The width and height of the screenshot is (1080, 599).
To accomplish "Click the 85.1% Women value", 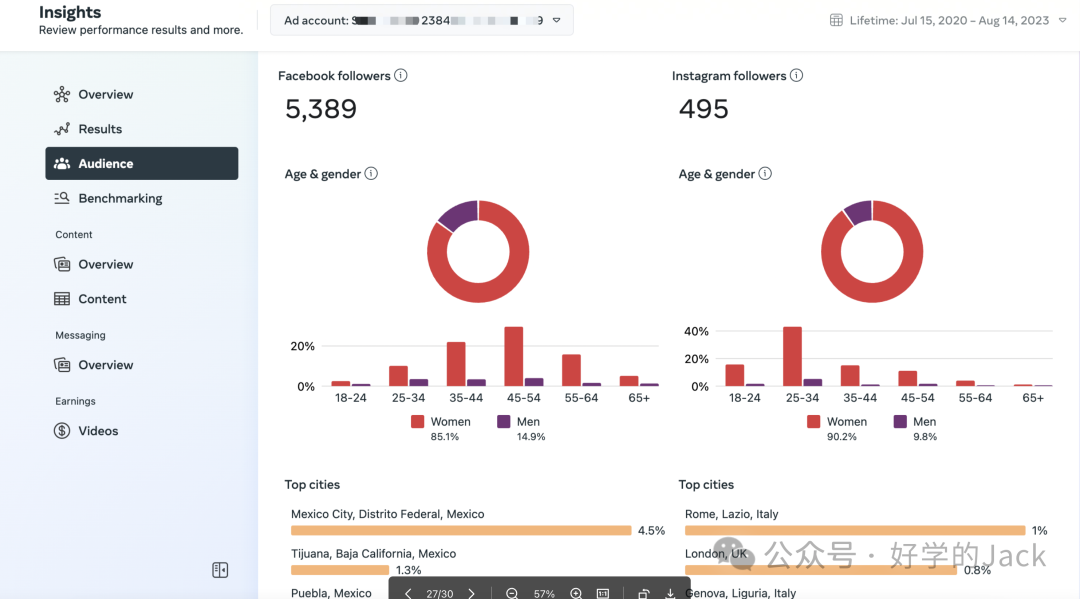I will click(444, 437).
